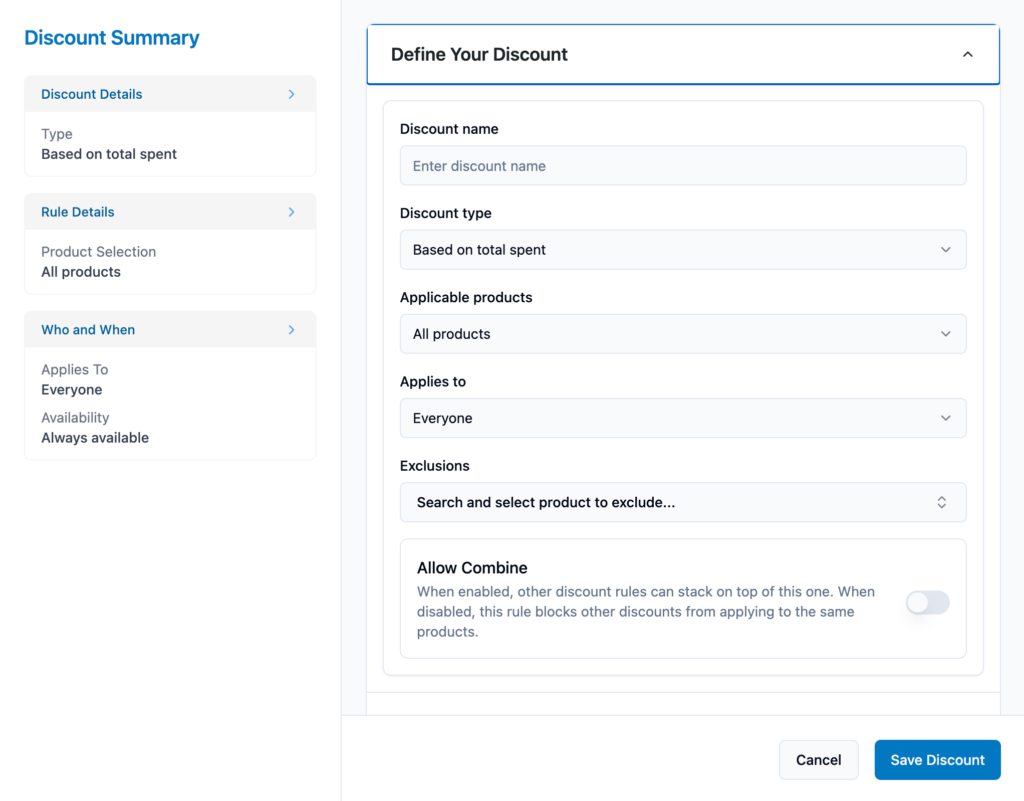Click the Cancel button
This screenshot has width=1024, height=801.
(x=818, y=760)
